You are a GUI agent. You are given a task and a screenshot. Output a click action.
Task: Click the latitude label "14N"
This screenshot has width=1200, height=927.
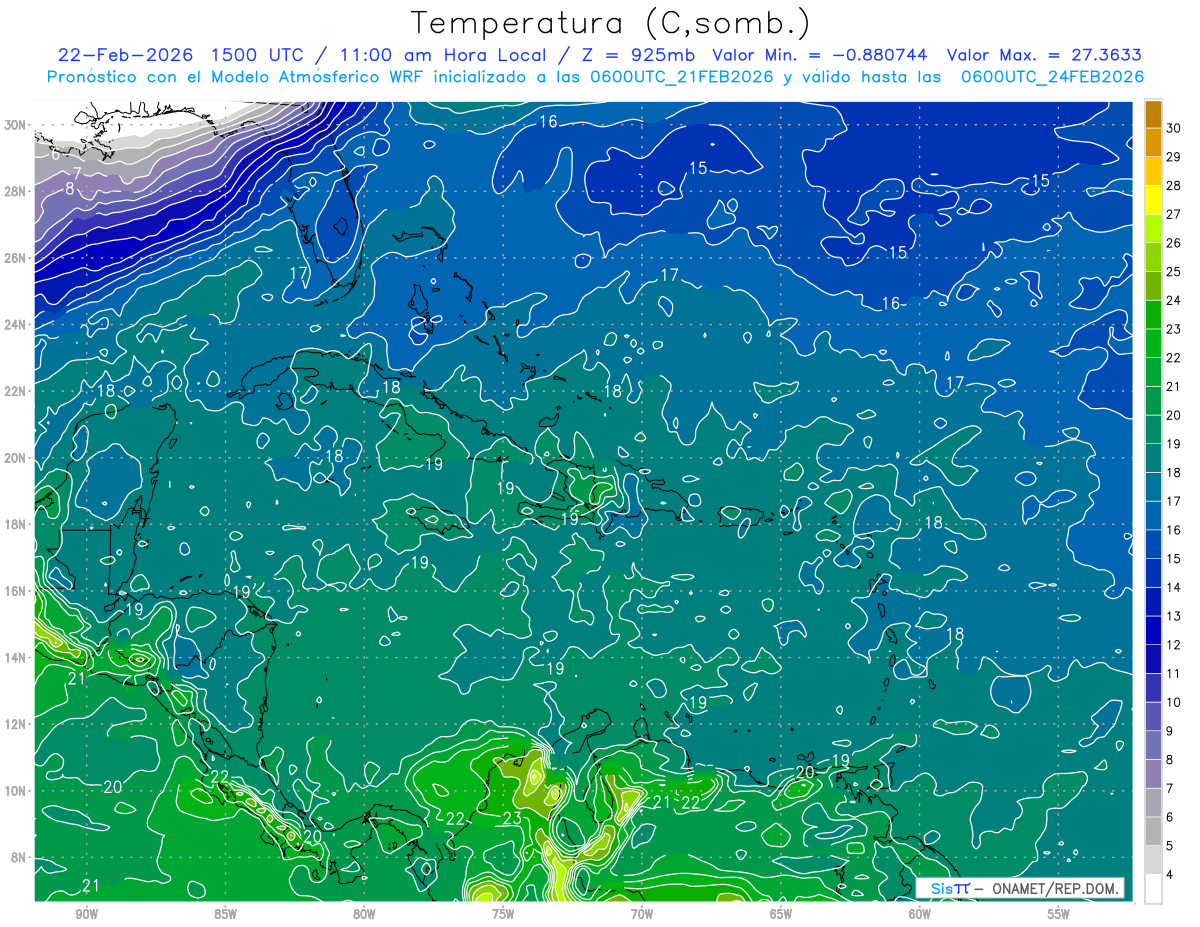(x=16, y=657)
